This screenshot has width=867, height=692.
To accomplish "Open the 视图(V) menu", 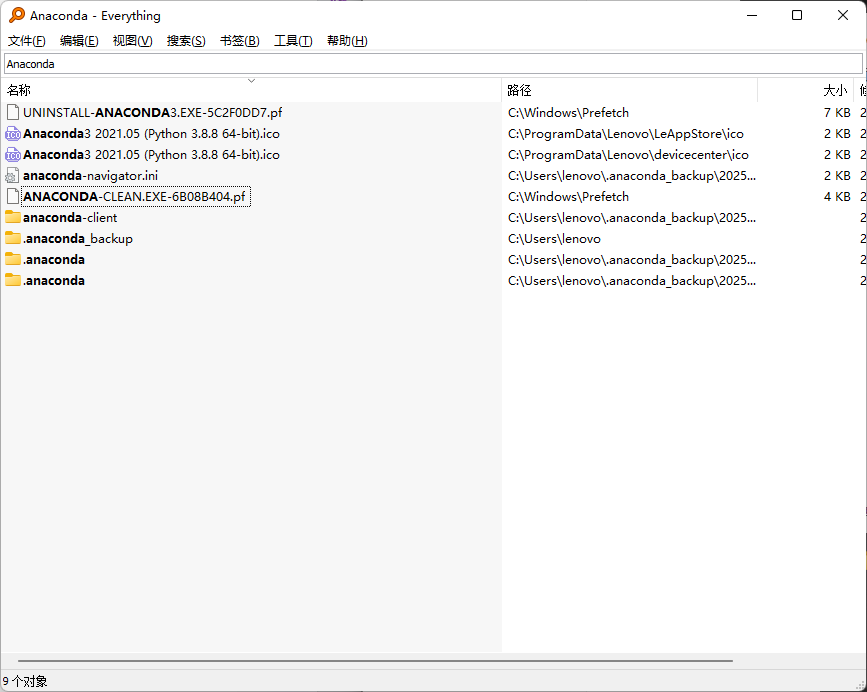I will (x=132, y=41).
